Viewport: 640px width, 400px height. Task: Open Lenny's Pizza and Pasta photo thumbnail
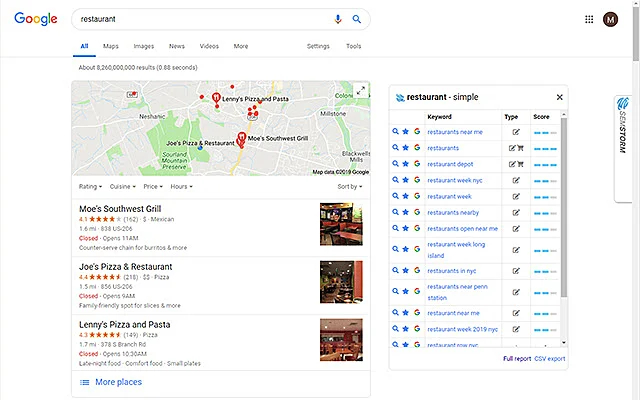pyautogui.click(x=341, y=340)
